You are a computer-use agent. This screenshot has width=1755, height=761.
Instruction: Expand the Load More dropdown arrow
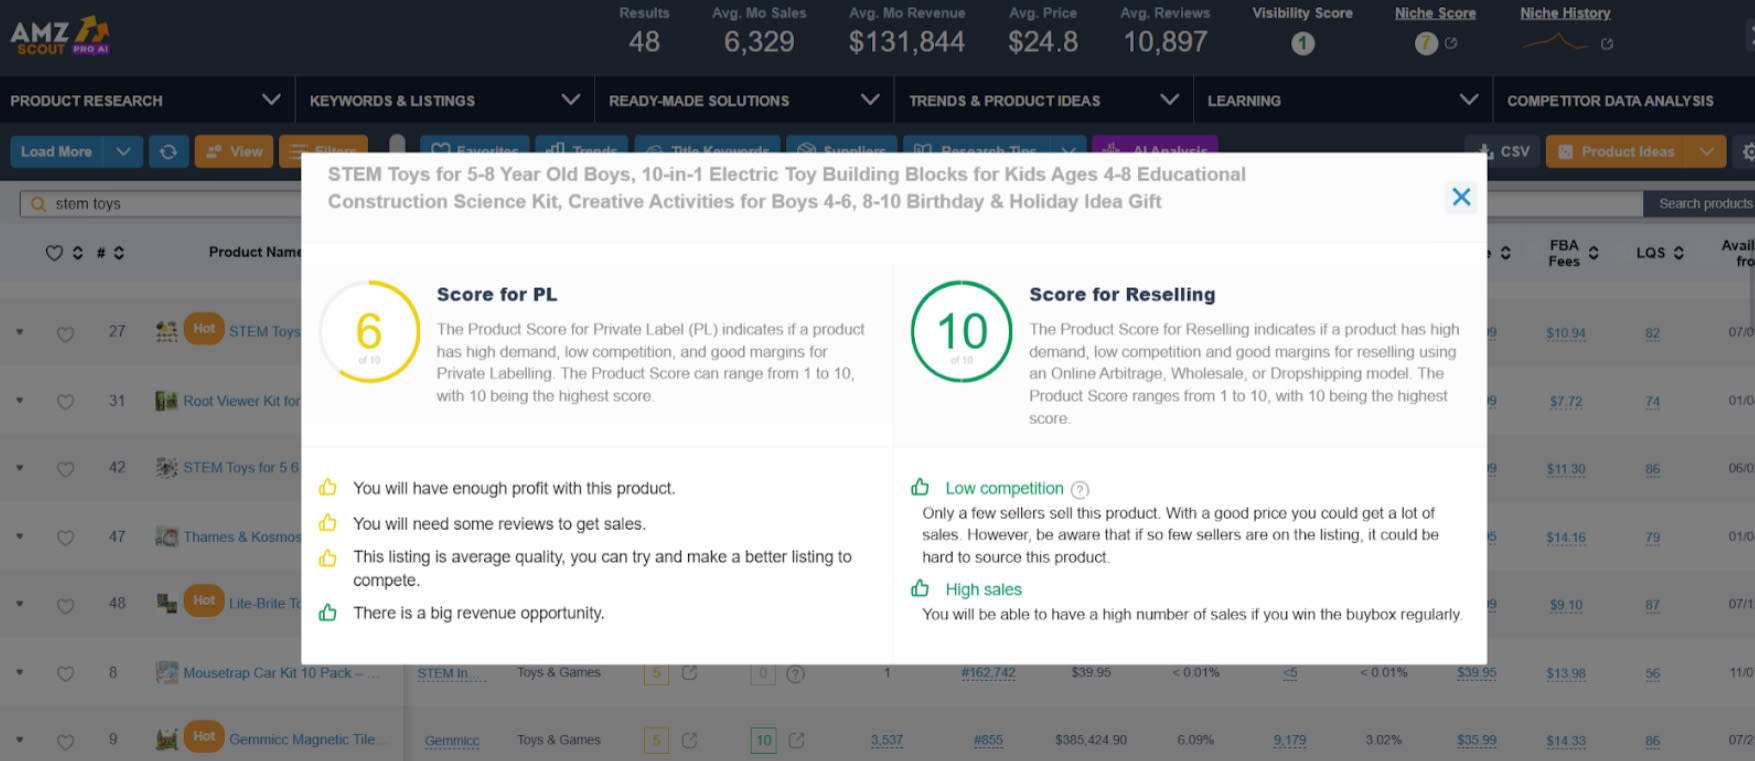coord(123,151)
